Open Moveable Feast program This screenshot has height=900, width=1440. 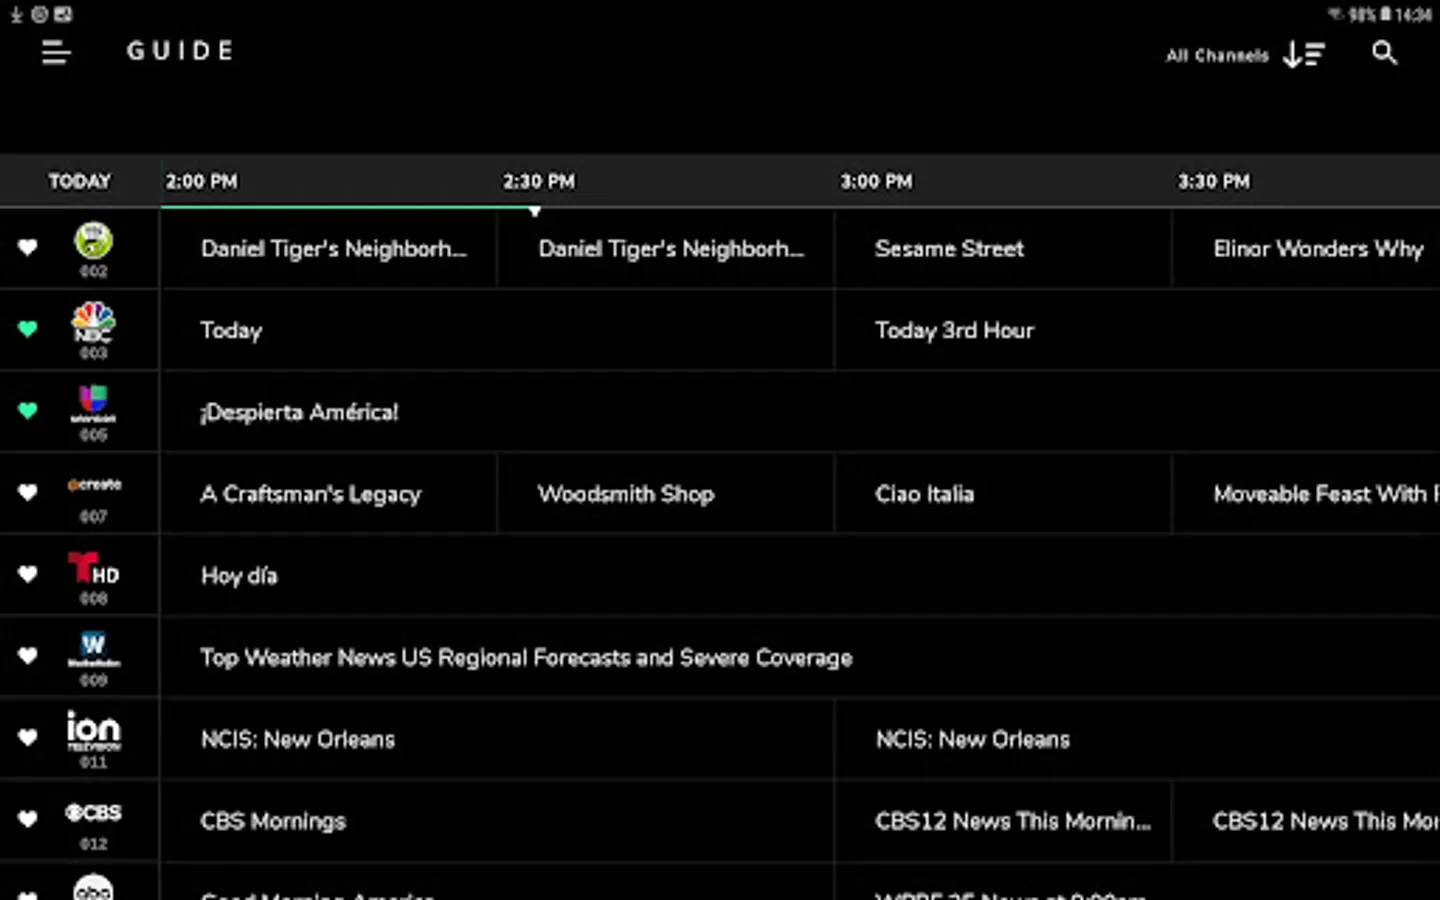pyautogui.click(x=1306, y=494)
